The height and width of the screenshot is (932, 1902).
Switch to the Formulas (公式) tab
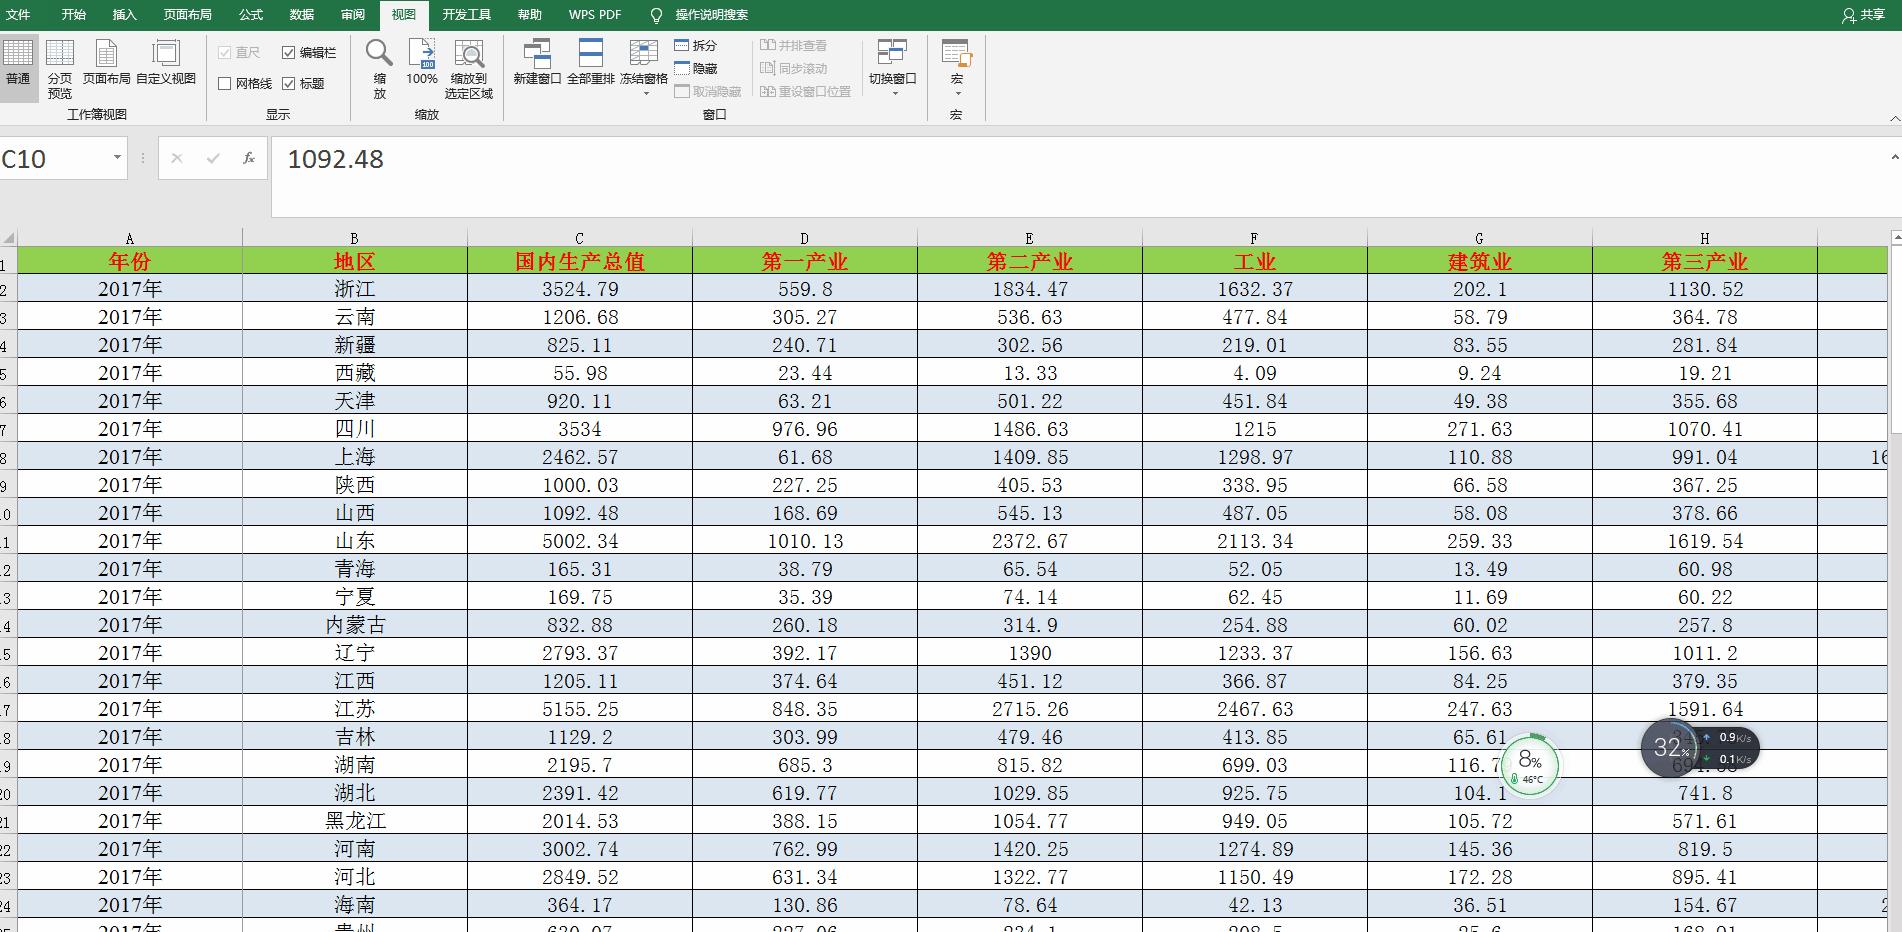click(251, 15)
